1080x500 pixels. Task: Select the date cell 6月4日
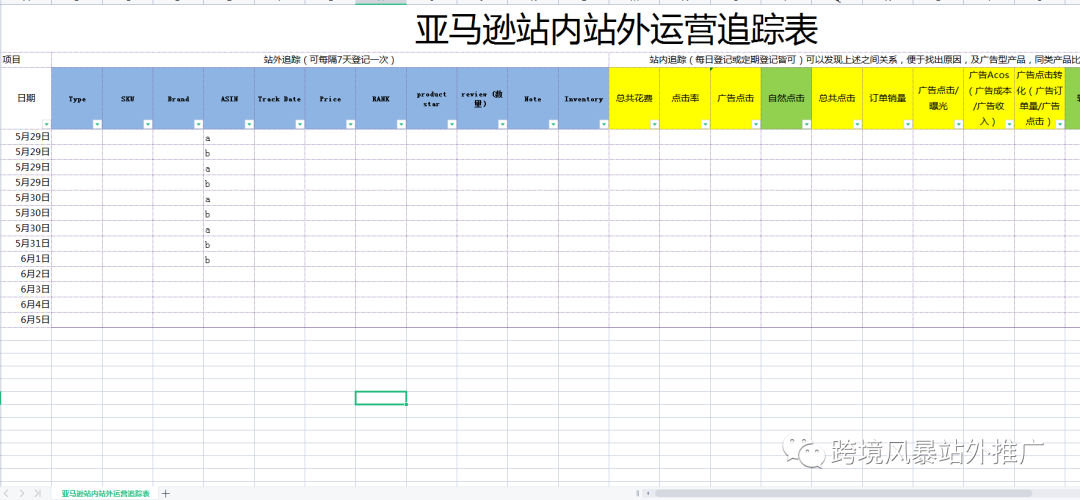point(25,304)
